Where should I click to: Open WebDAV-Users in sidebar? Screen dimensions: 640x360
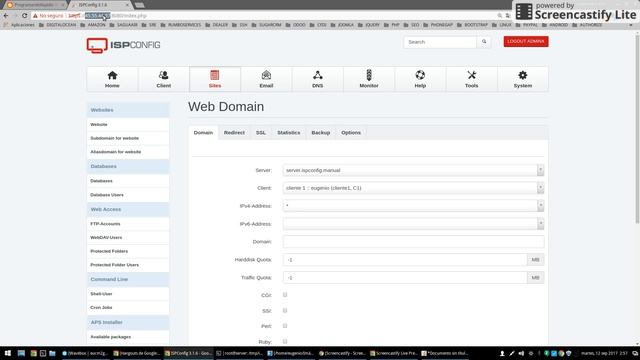click(128, 238)
